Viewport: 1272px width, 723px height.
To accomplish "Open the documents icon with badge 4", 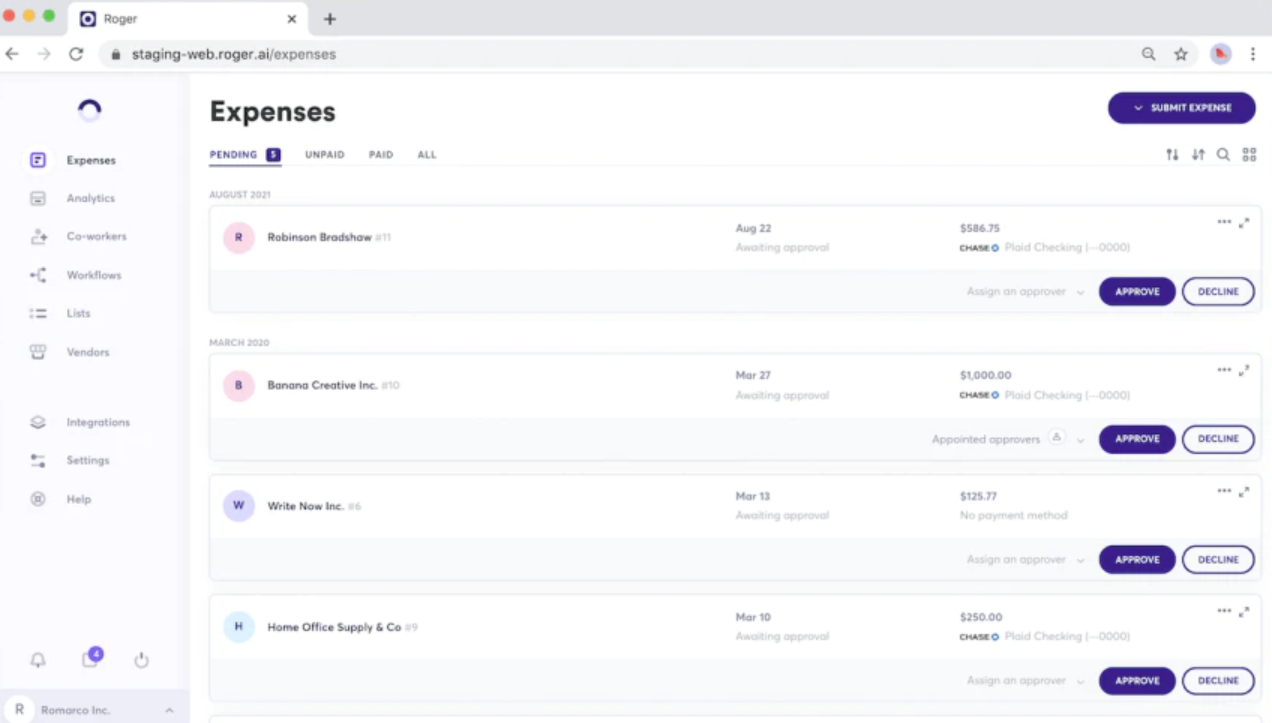I will 91,658.
